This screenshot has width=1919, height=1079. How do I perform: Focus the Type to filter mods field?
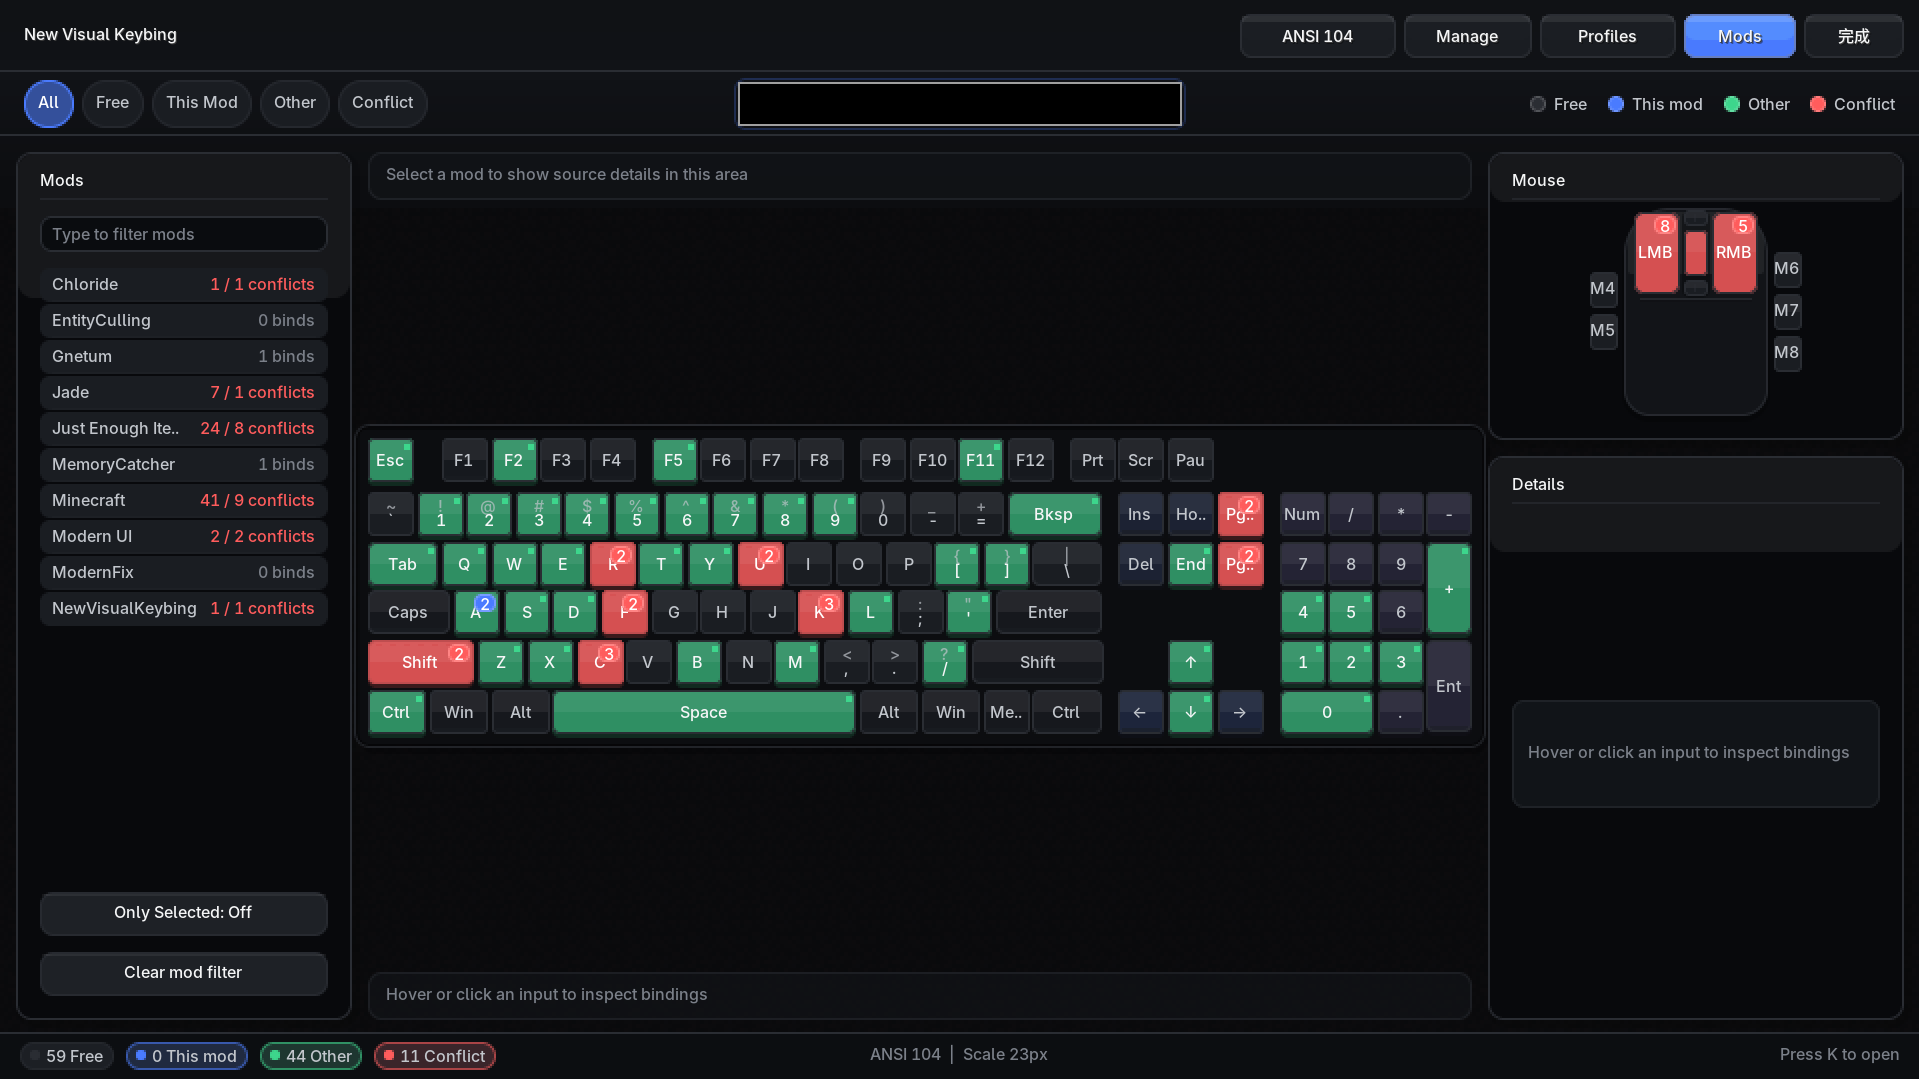tap(184, 234)
